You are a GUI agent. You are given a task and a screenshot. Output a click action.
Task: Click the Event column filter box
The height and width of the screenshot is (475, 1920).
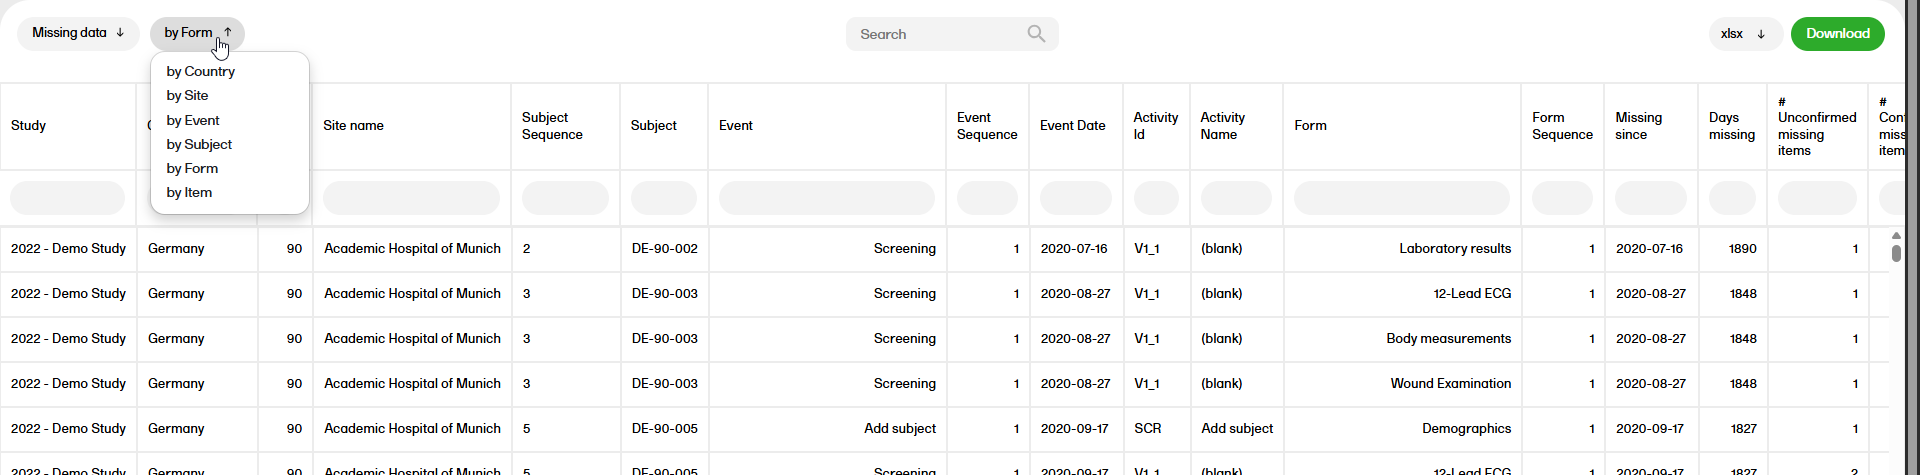tap(826, 198)
